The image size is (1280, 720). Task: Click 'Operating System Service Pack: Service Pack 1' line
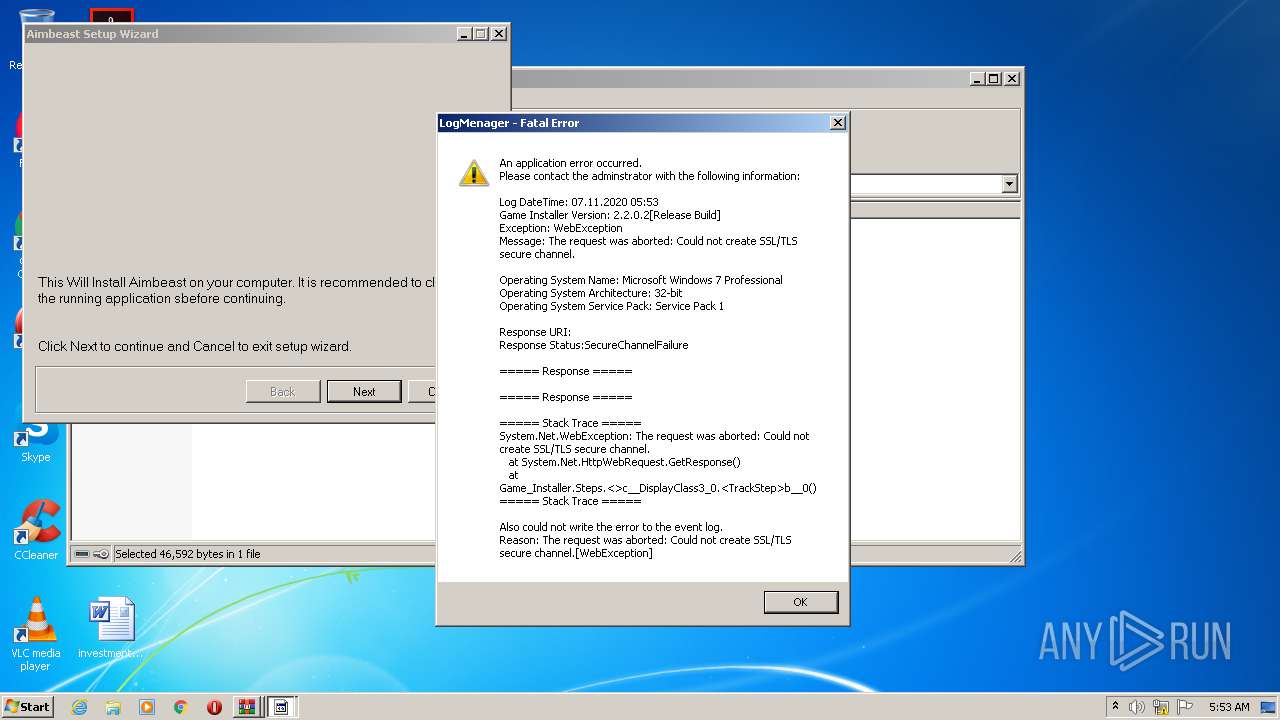[x=612, y=306]
